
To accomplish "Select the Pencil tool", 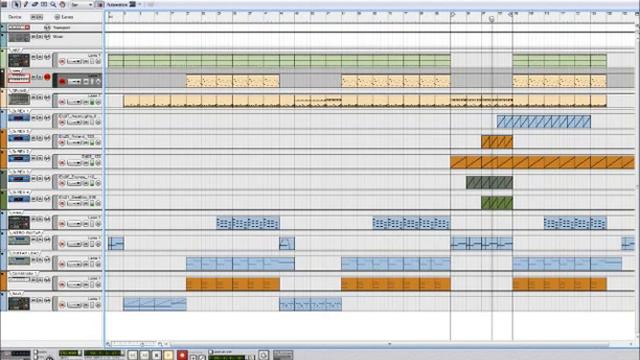I will pos(26,4).
